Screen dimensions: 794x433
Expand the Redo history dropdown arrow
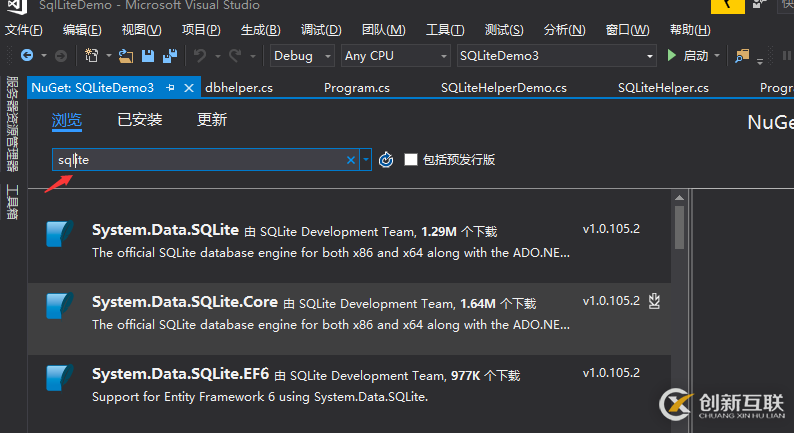point(252,56)
